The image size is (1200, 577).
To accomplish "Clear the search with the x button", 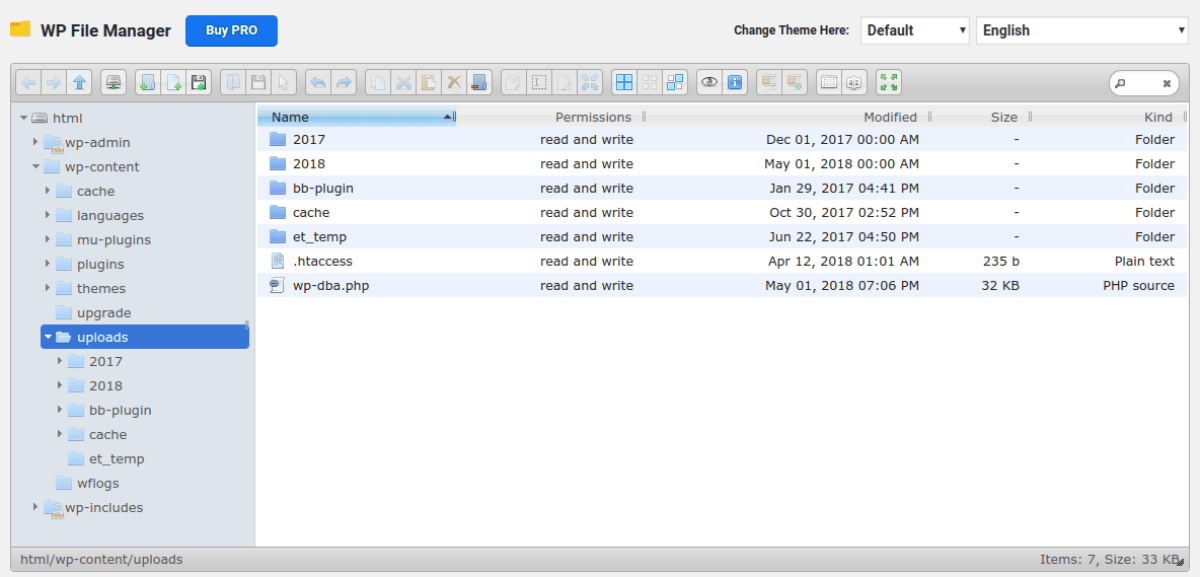I will [x=1166, y=84].
